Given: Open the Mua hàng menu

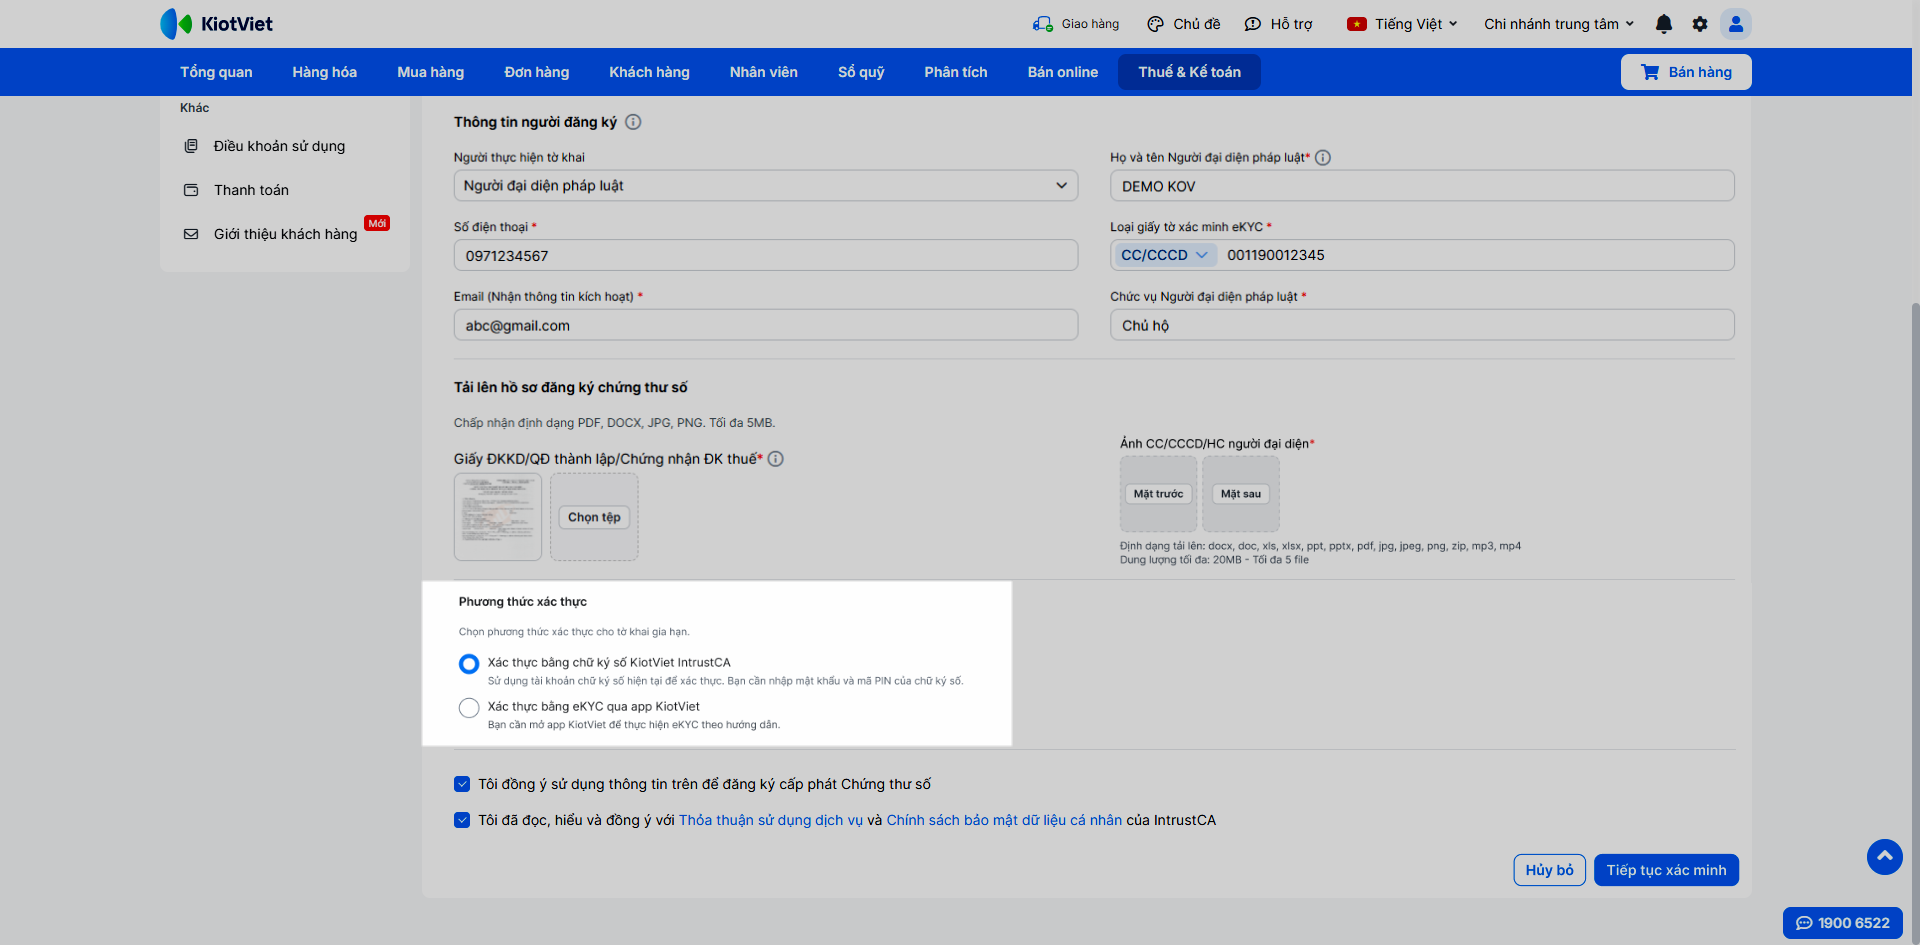Looking at the screenshot, I should (431, 72).
